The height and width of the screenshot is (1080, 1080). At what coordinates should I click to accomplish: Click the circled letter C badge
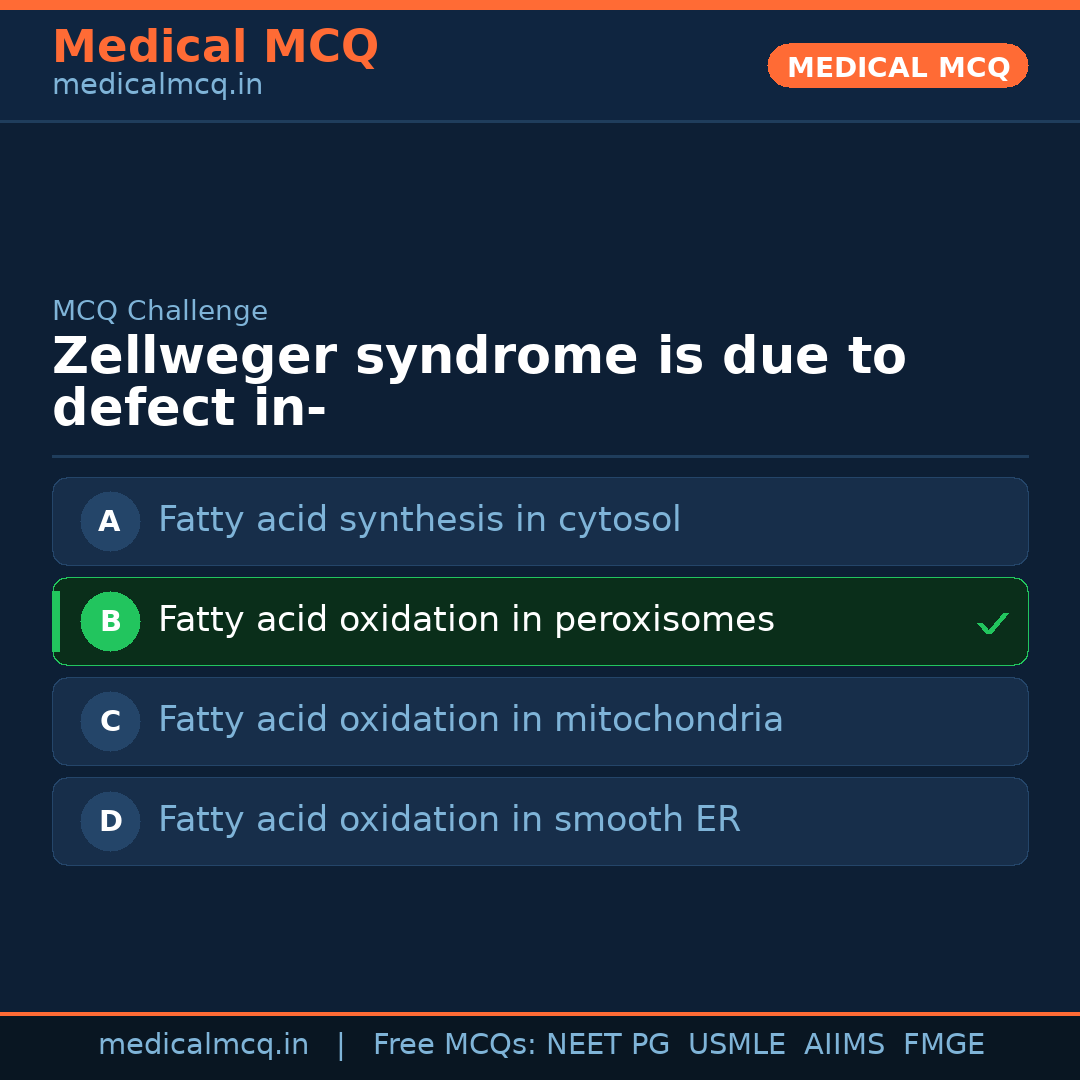coord(110,721)
